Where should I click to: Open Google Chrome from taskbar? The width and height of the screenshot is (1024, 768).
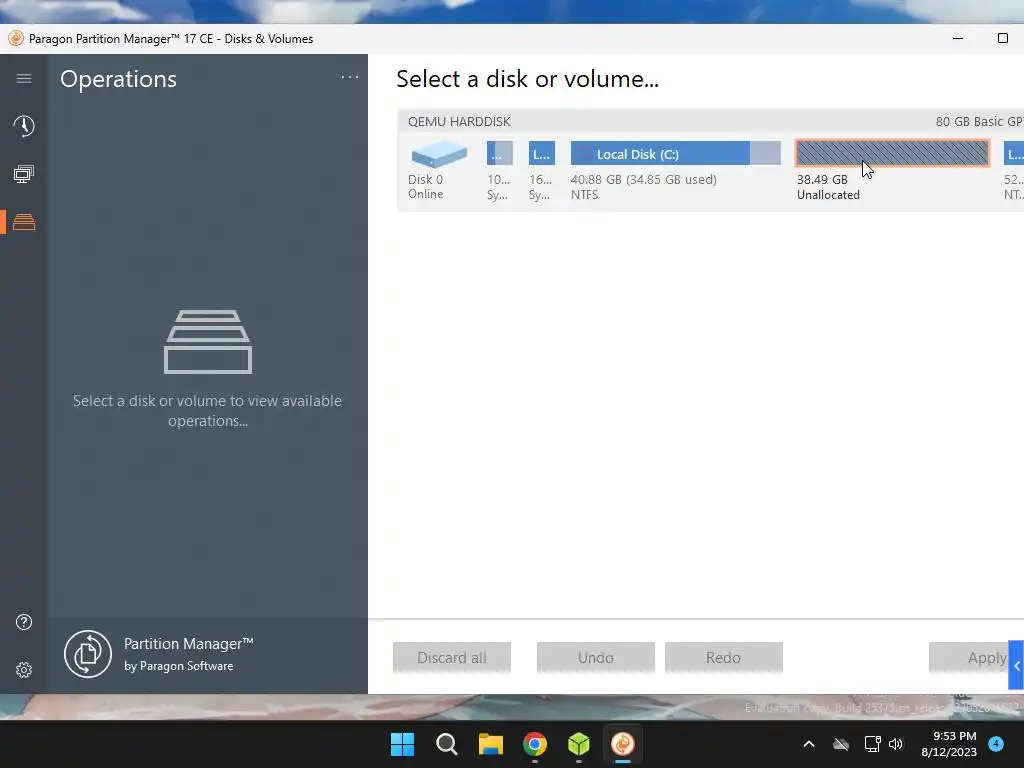(x=535, y=744)
